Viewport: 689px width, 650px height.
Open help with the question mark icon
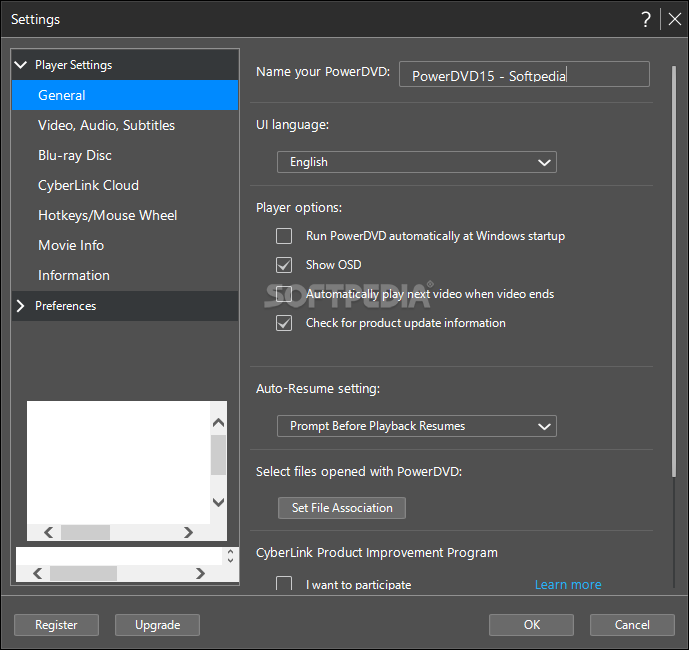pos(645,19)
